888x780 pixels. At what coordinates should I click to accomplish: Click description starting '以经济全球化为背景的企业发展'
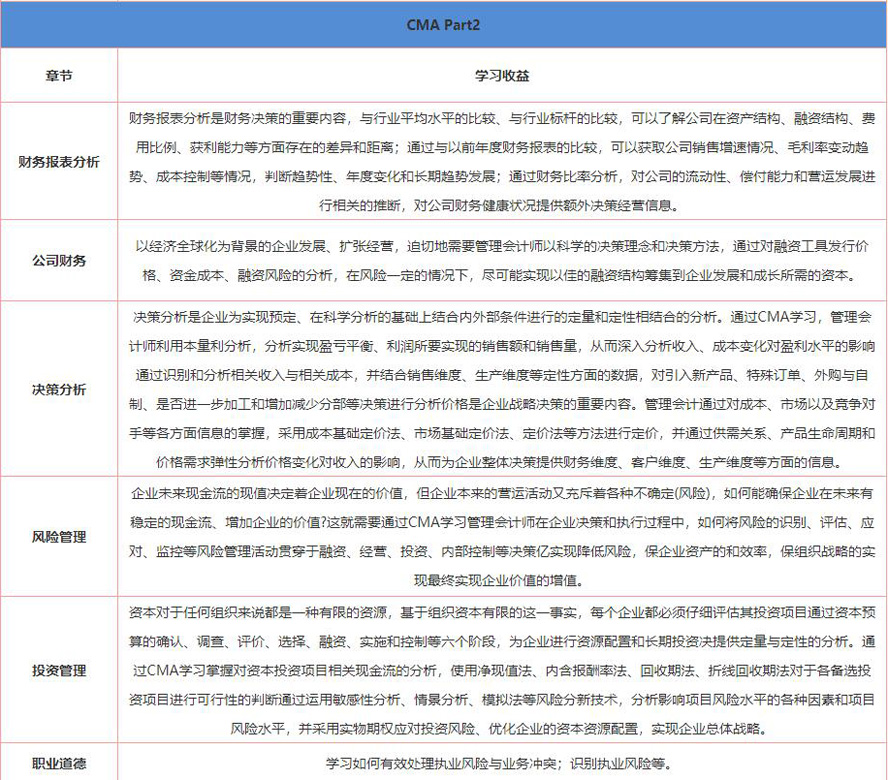(x=502, y=261)
